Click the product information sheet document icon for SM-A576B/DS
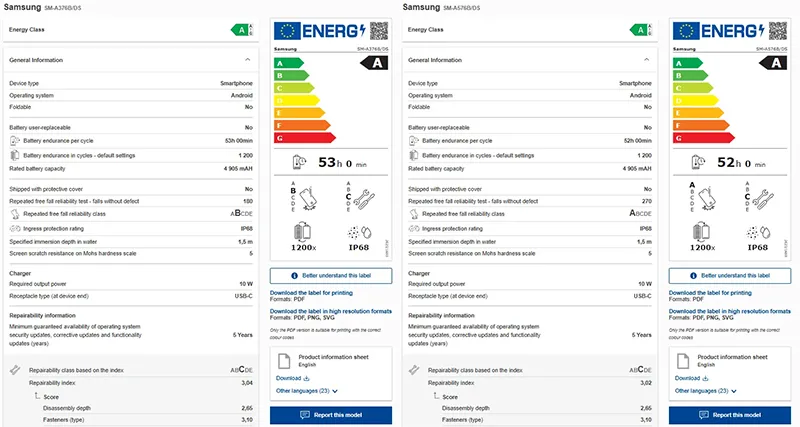Image resolution: width=800 pixels, height=427 pixels. coord(683,361)
